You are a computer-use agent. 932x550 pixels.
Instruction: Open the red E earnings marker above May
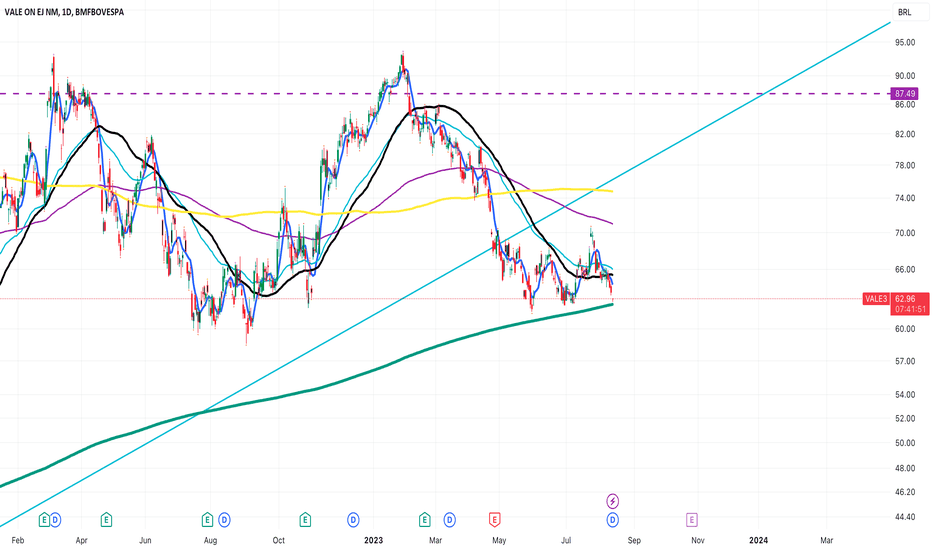(x=495, y=520)
